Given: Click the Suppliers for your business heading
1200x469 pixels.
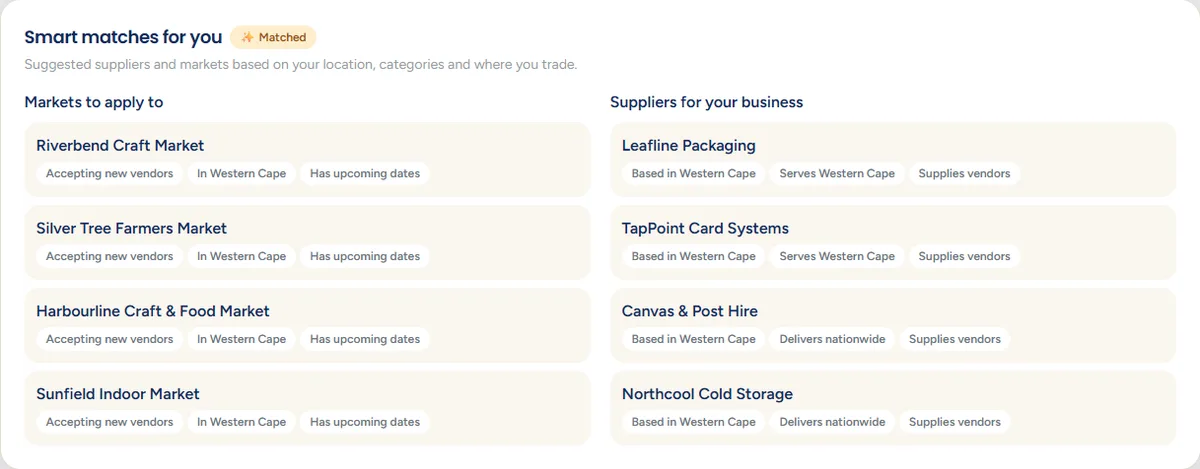Looking at the screenshot, I should [x=706, y=102].
